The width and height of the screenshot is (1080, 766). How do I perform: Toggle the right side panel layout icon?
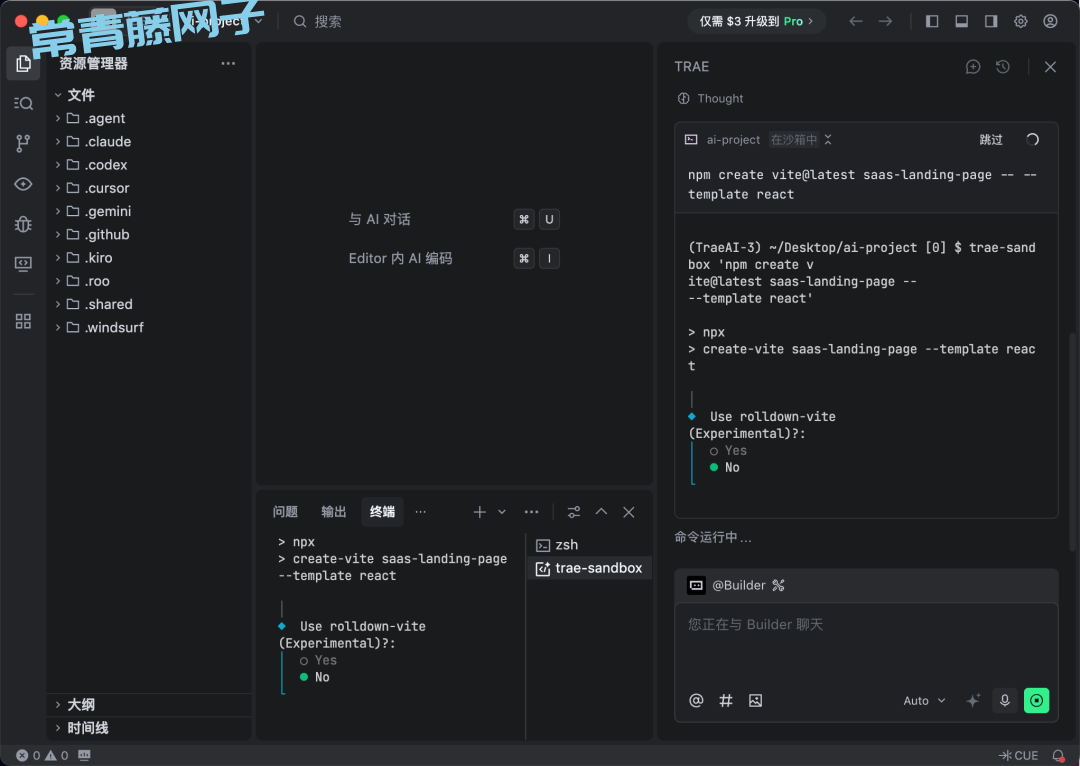pos(991,21)
